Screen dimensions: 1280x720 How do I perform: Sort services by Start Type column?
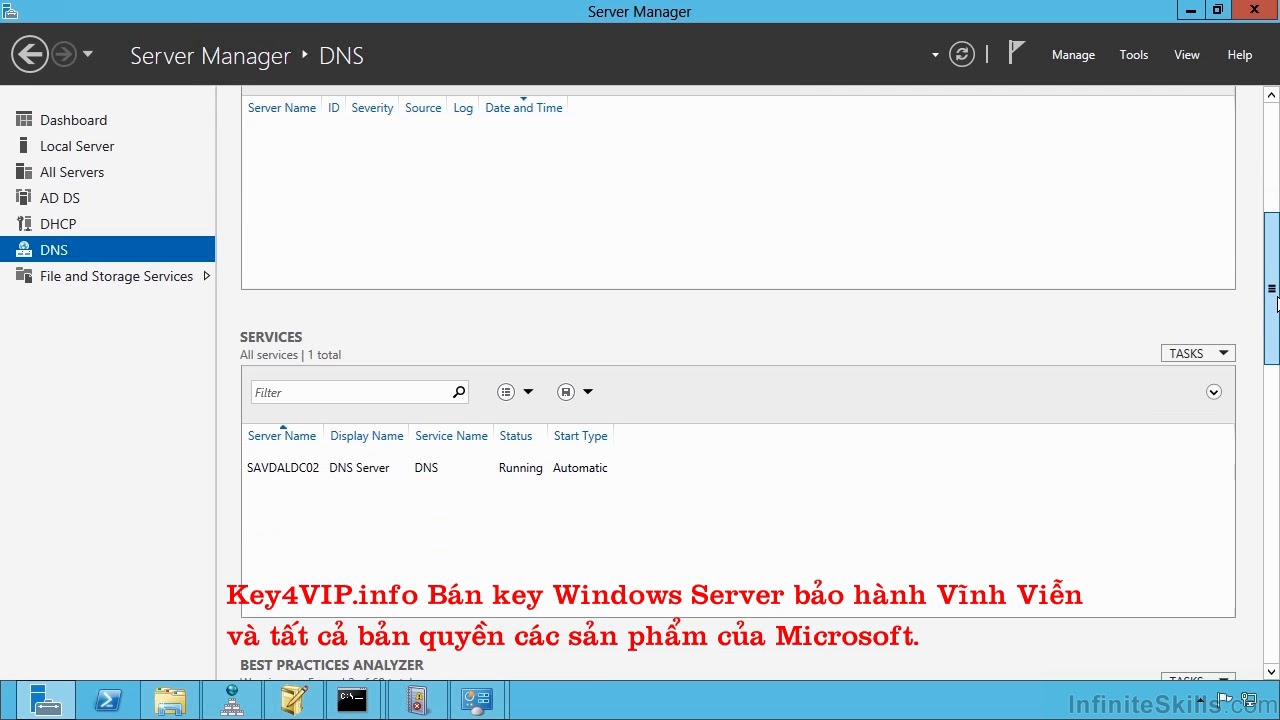tap(581, 436)
